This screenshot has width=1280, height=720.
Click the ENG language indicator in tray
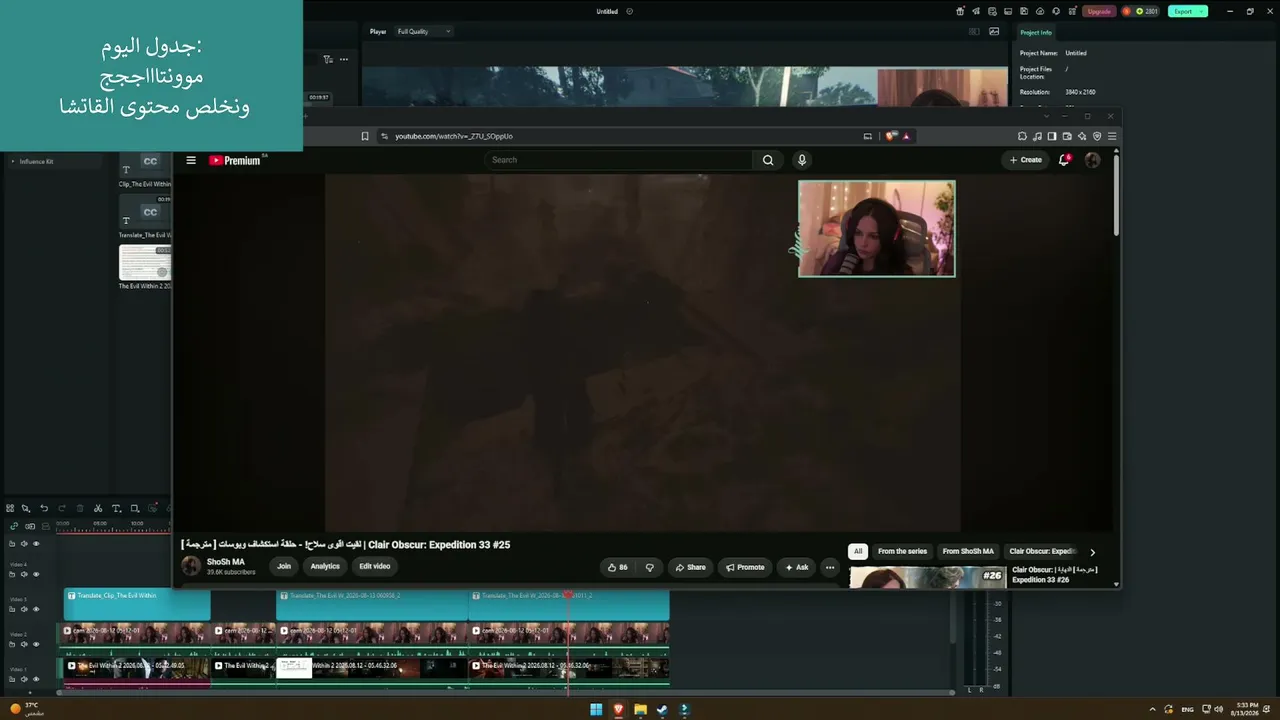point(1188,710)
